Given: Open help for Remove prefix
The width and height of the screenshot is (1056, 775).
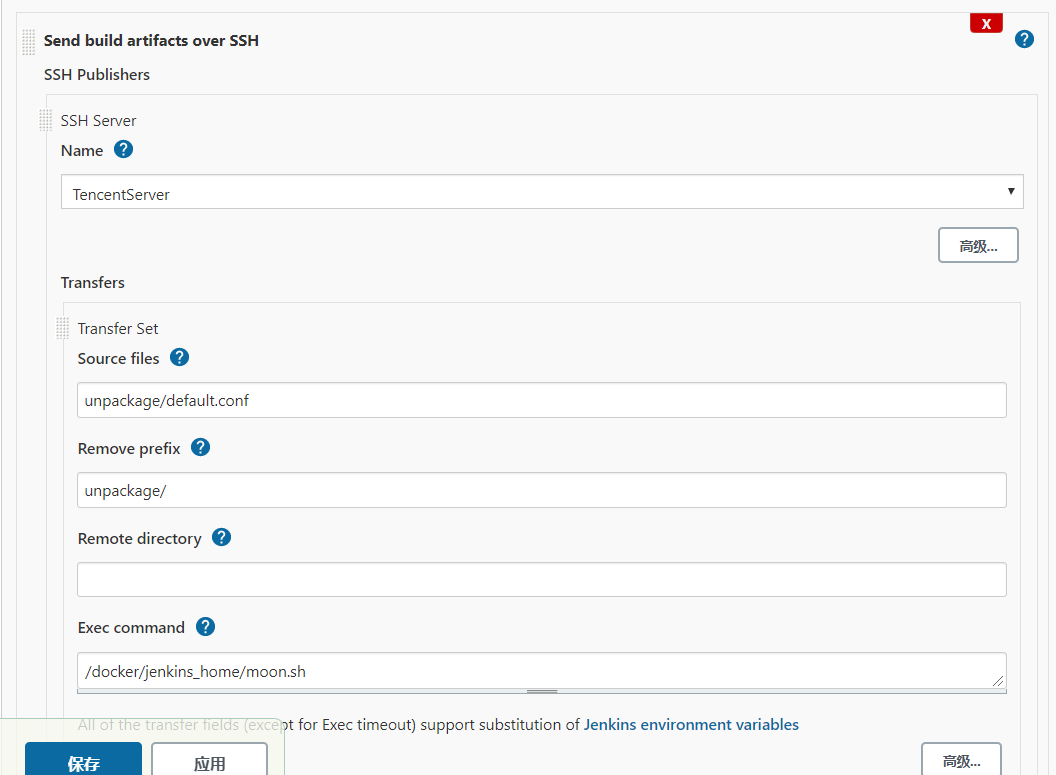Looking at the screenshot, I should point(200,447).
